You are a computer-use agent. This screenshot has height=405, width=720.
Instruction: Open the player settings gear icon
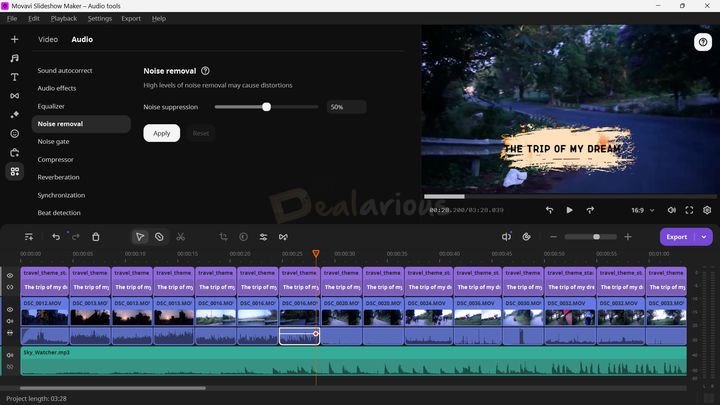pos(707,210)
